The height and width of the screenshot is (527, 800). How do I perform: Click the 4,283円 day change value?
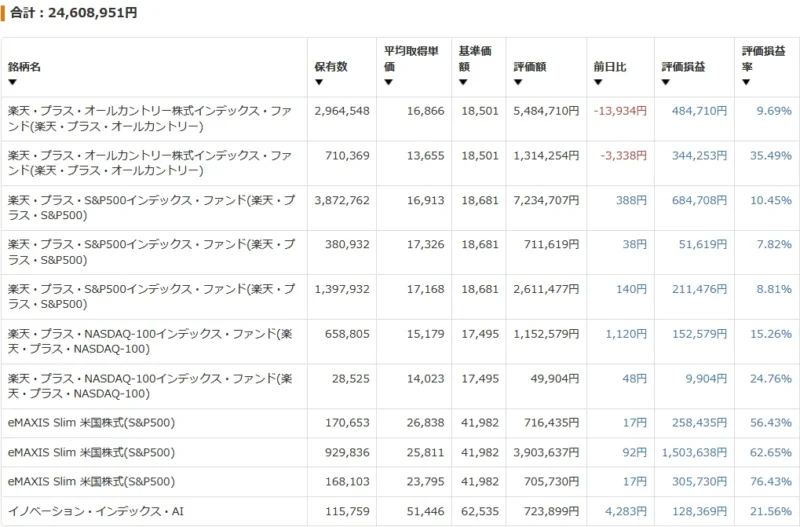tap(626, 511)
